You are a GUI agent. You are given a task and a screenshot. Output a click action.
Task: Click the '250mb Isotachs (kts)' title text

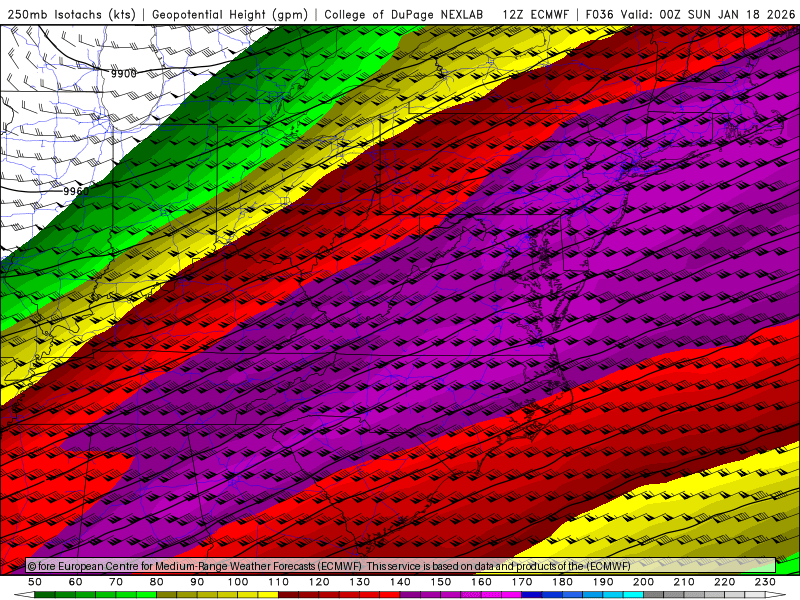[x=72, y=14]
